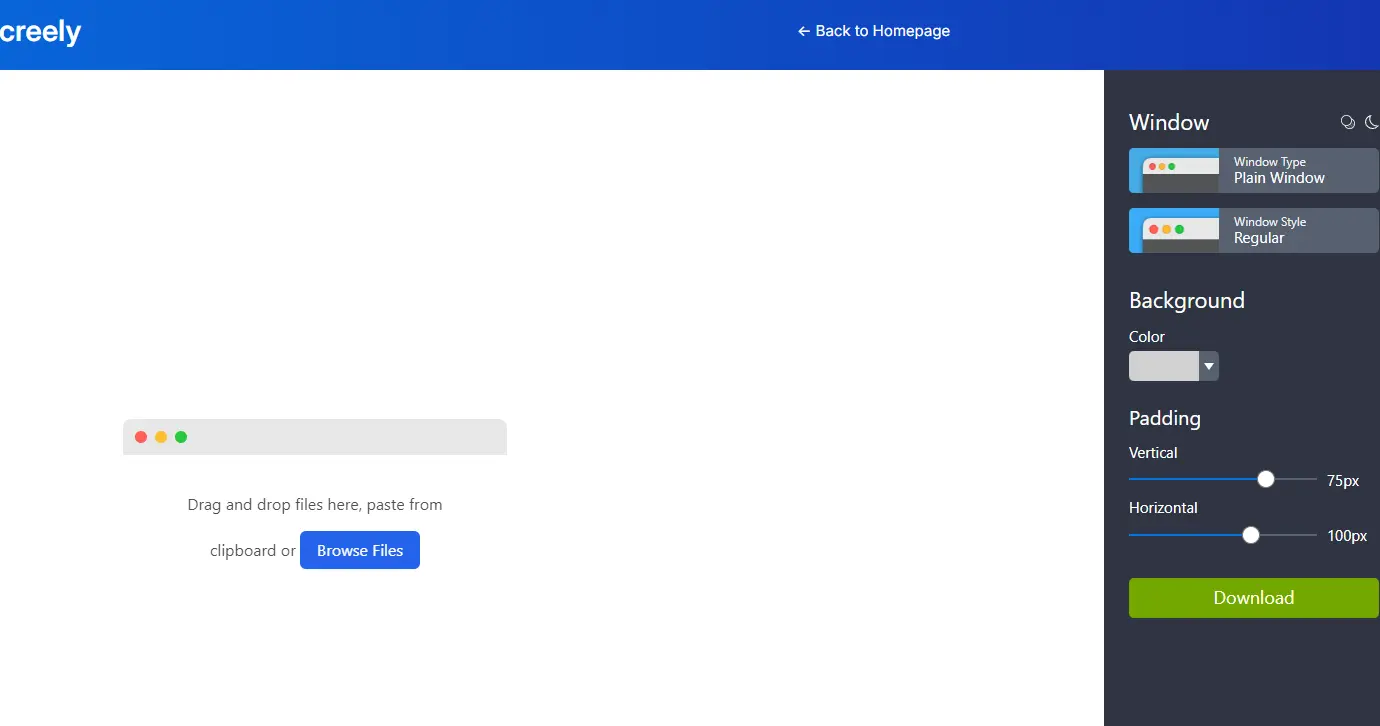
Task: Click the Browse Files button
Action: (360, 550)
